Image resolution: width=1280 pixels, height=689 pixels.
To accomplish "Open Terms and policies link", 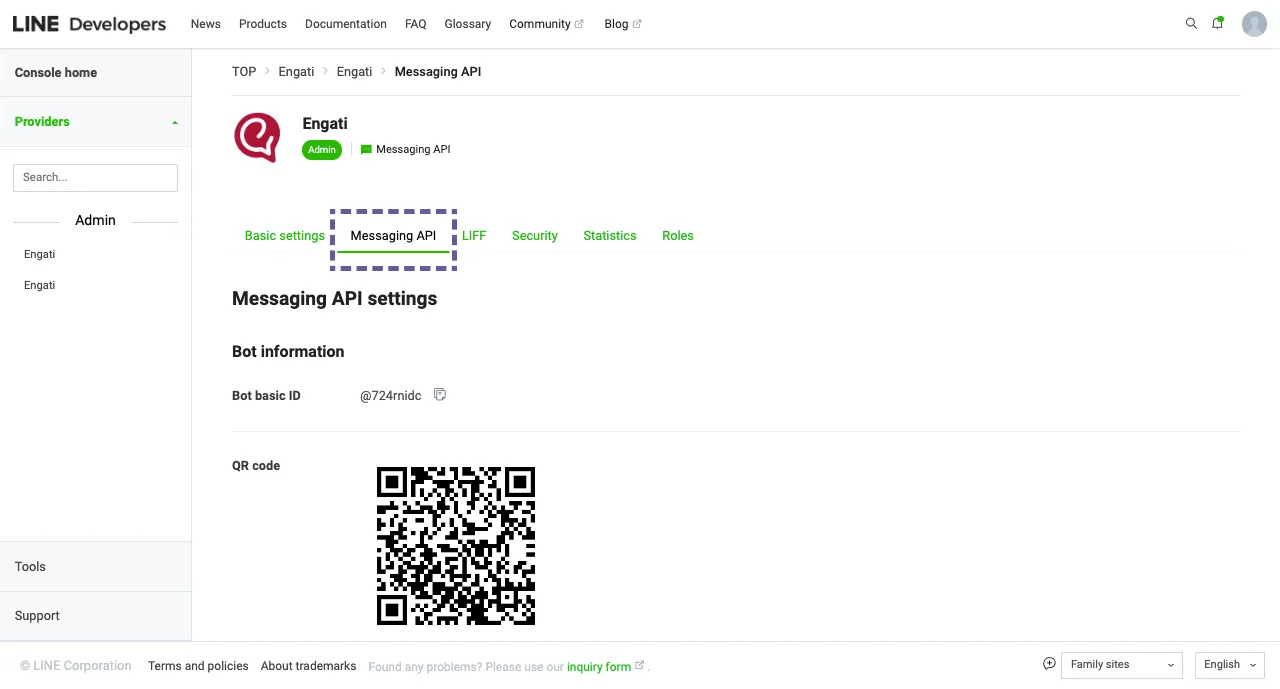I will coord(198,666).
